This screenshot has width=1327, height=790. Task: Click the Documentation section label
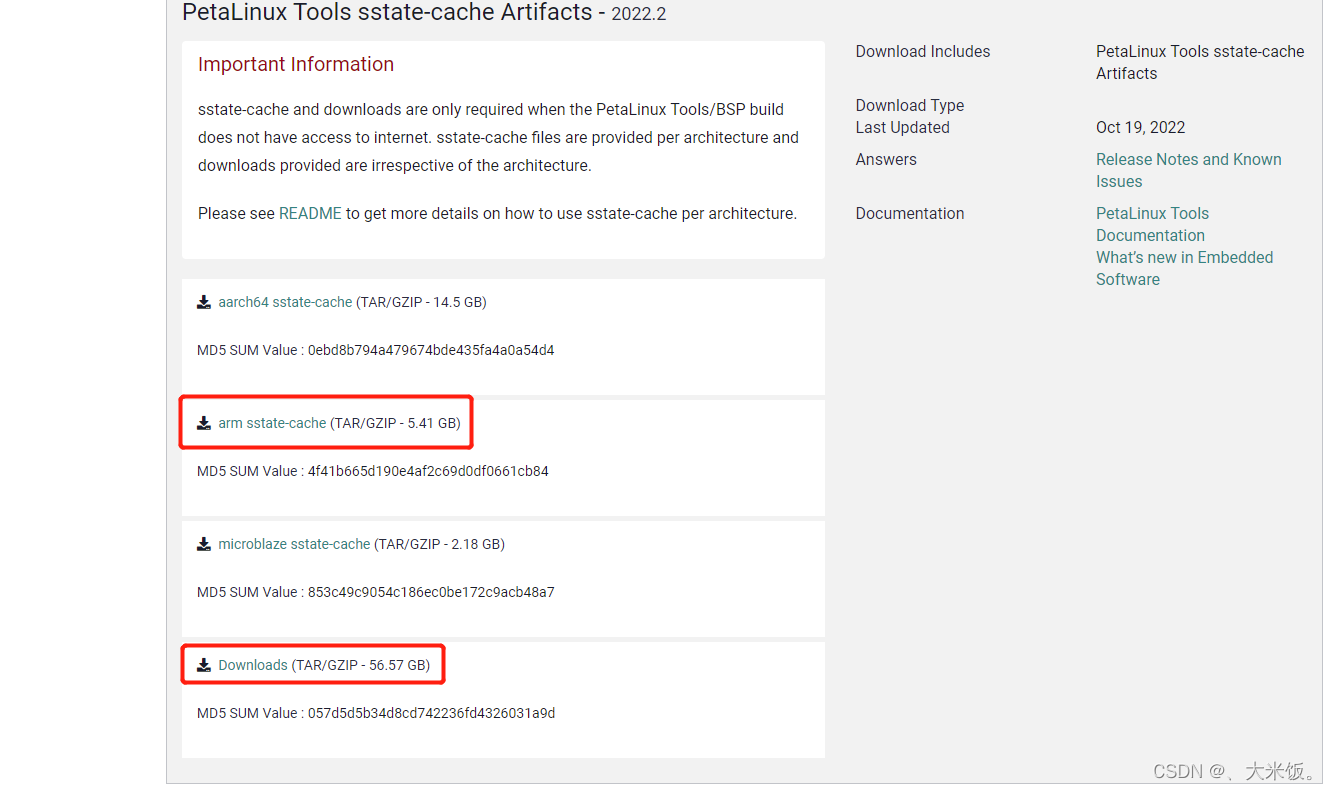pyautogui.click(x=909, y=213)
